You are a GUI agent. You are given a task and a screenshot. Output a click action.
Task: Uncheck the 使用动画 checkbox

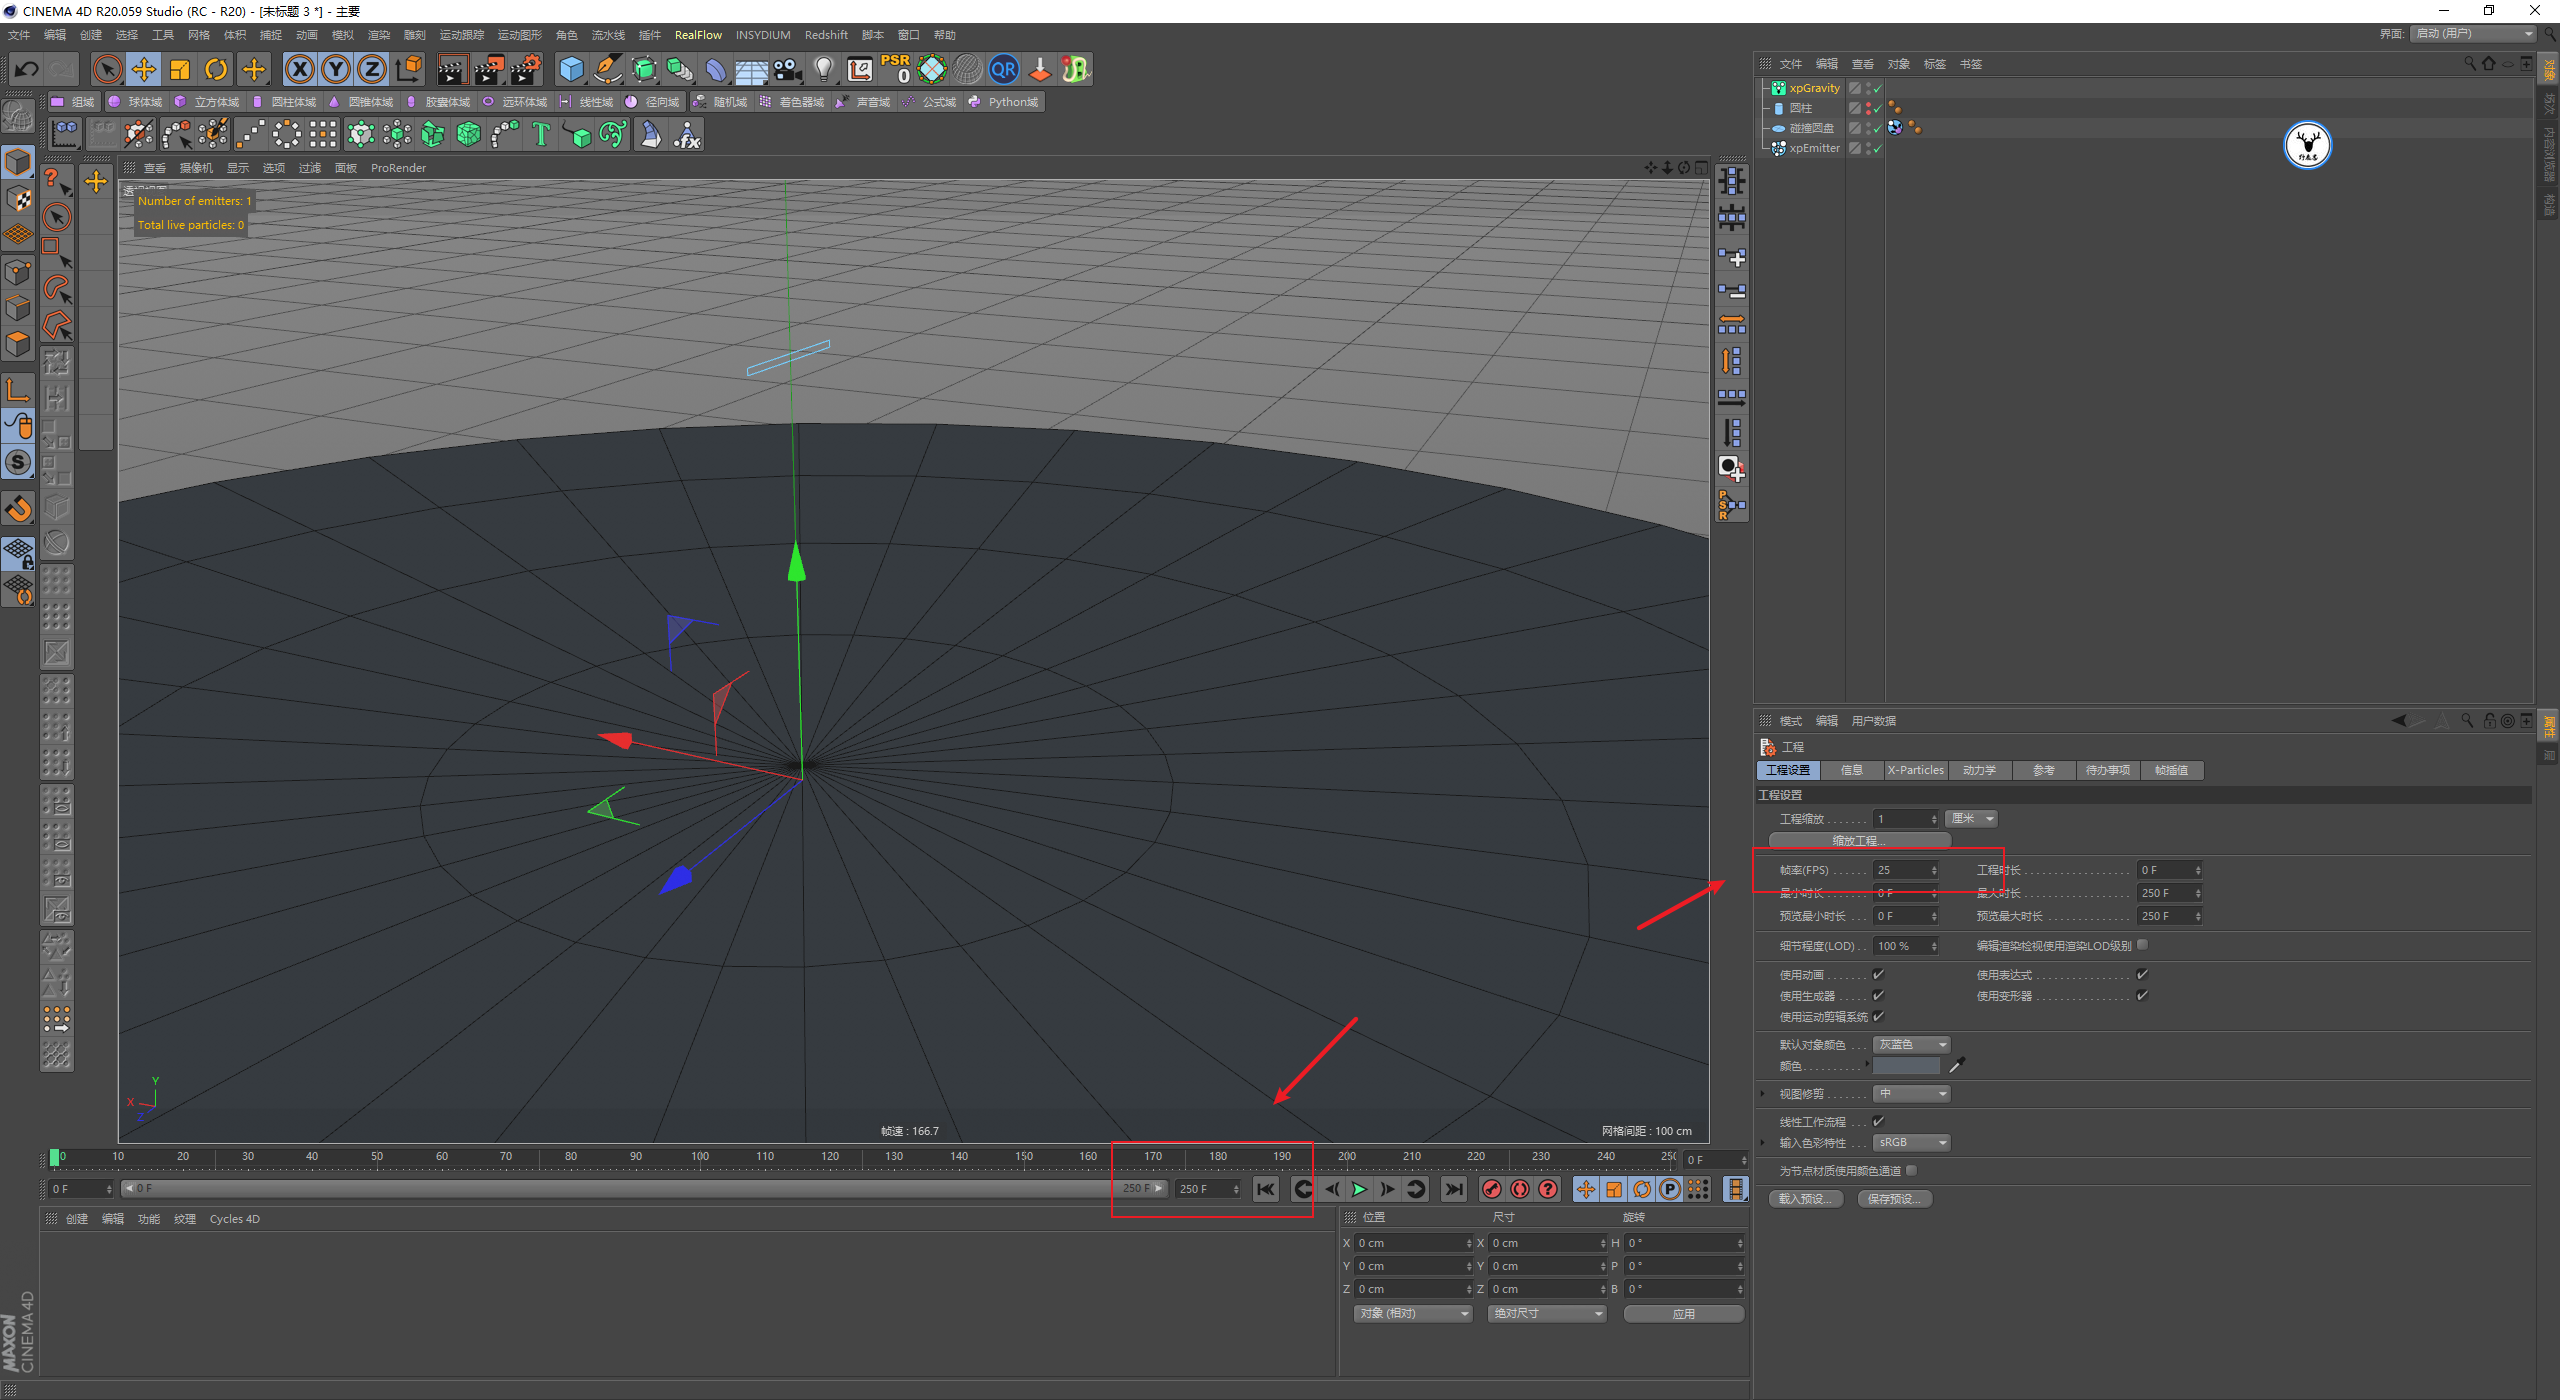[x=1878, y=974]
